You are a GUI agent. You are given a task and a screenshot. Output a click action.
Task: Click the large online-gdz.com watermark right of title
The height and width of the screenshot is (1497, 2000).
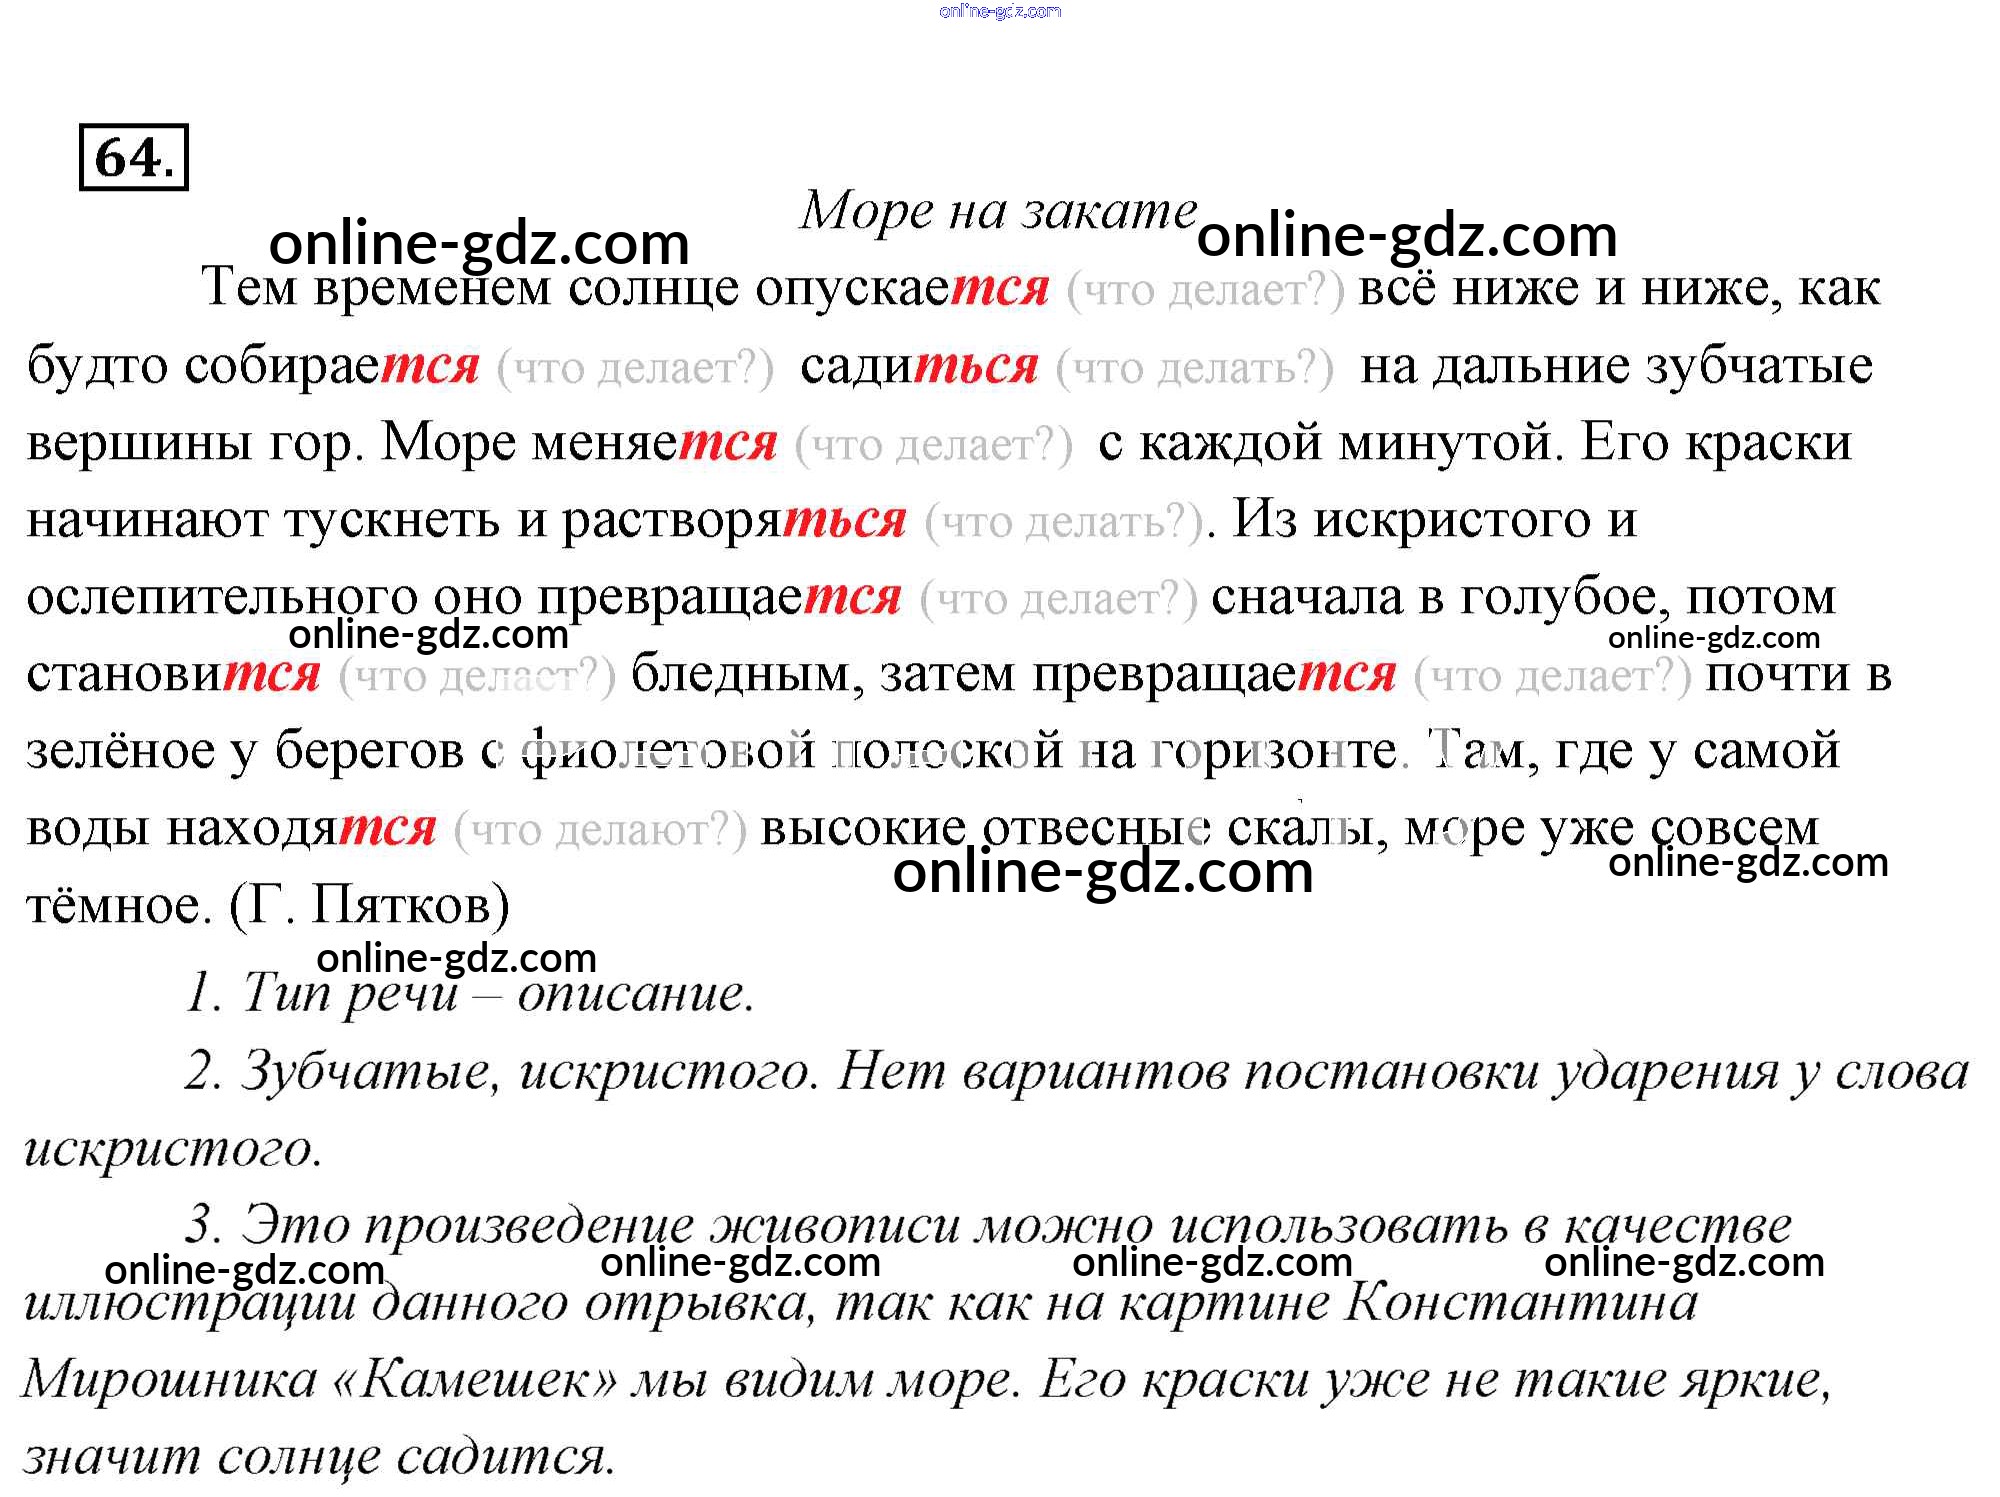click(x=1406, y=237)
